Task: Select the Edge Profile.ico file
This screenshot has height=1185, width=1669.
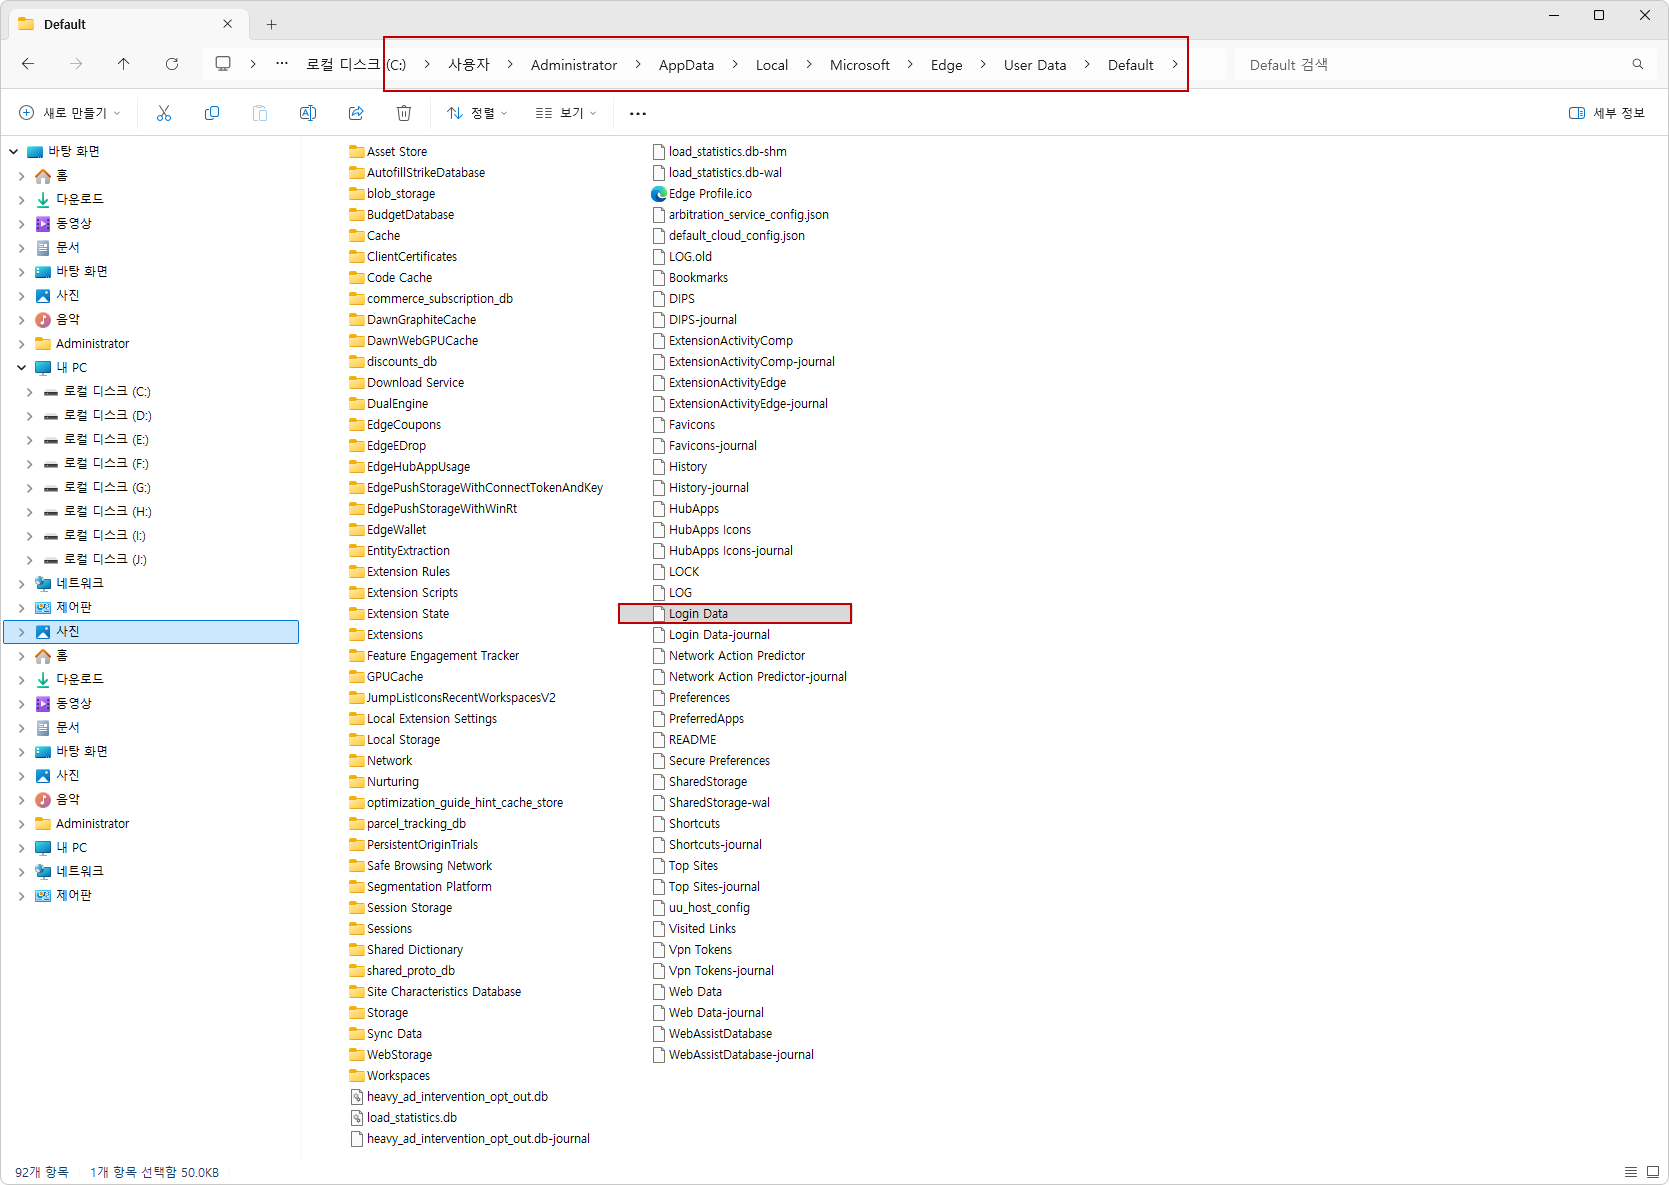Action: click(x=701, y=194)
